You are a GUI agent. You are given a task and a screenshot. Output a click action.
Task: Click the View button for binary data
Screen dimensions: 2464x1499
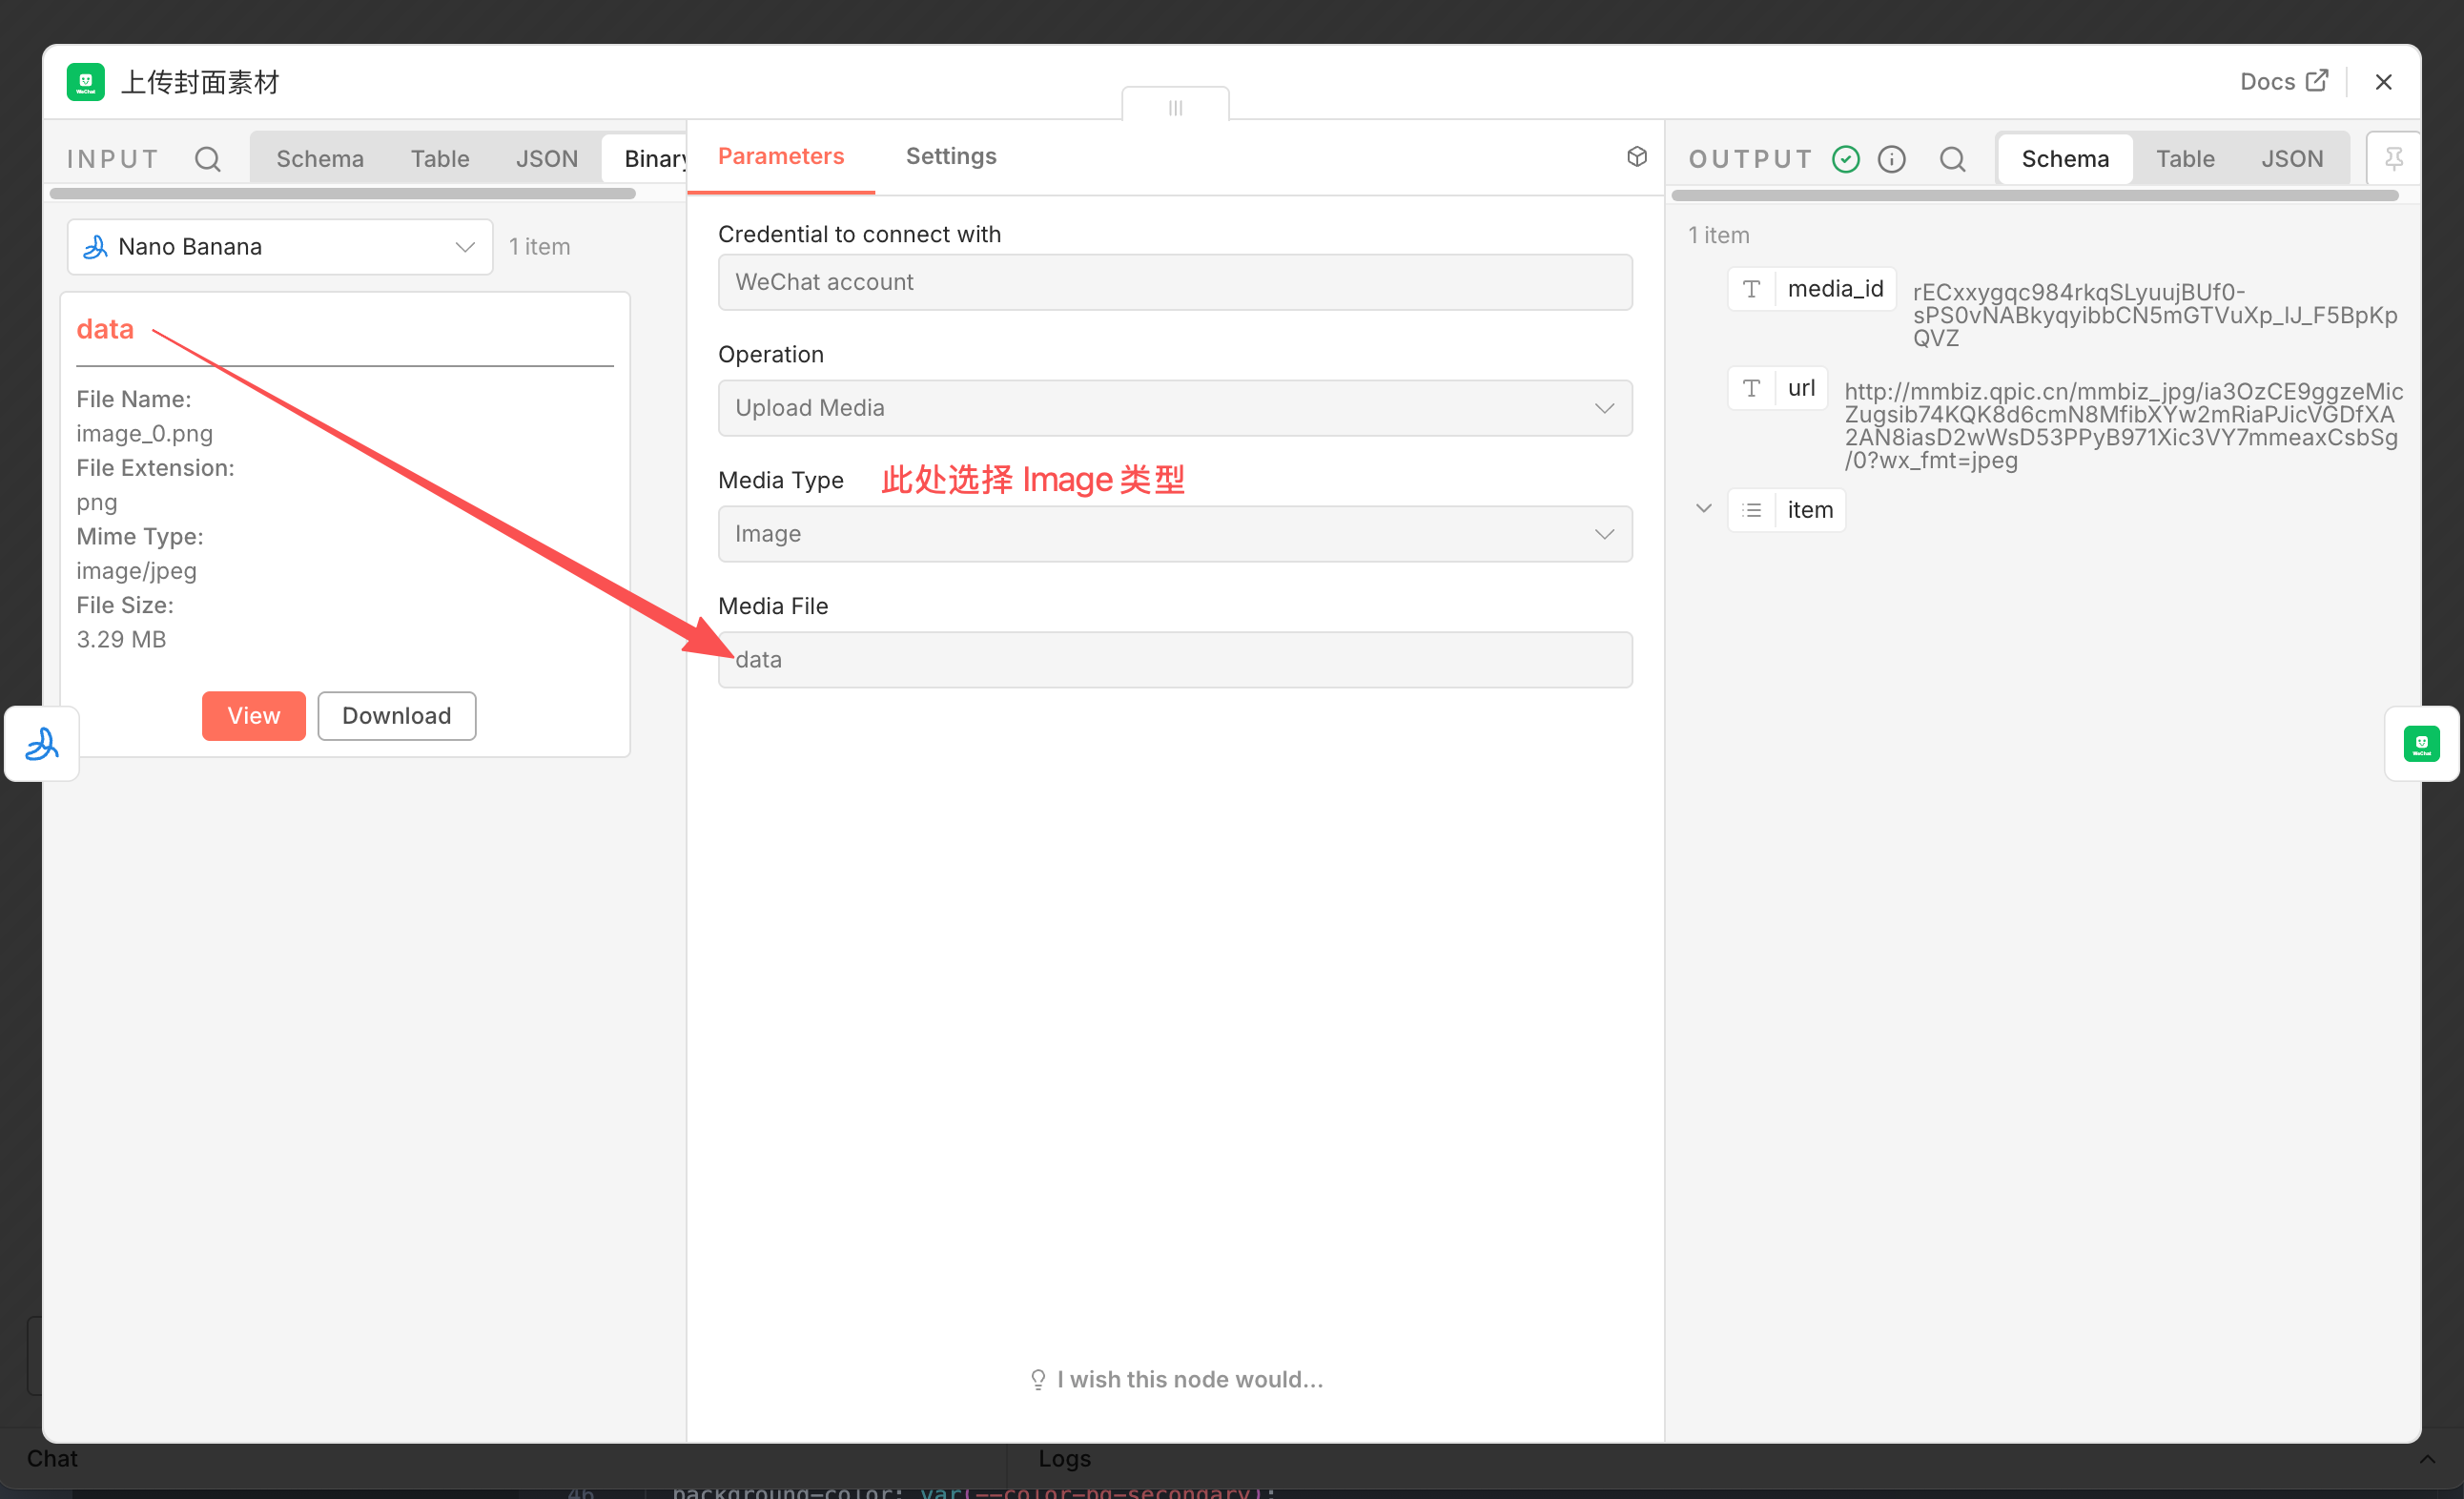(x=253, y=716)
